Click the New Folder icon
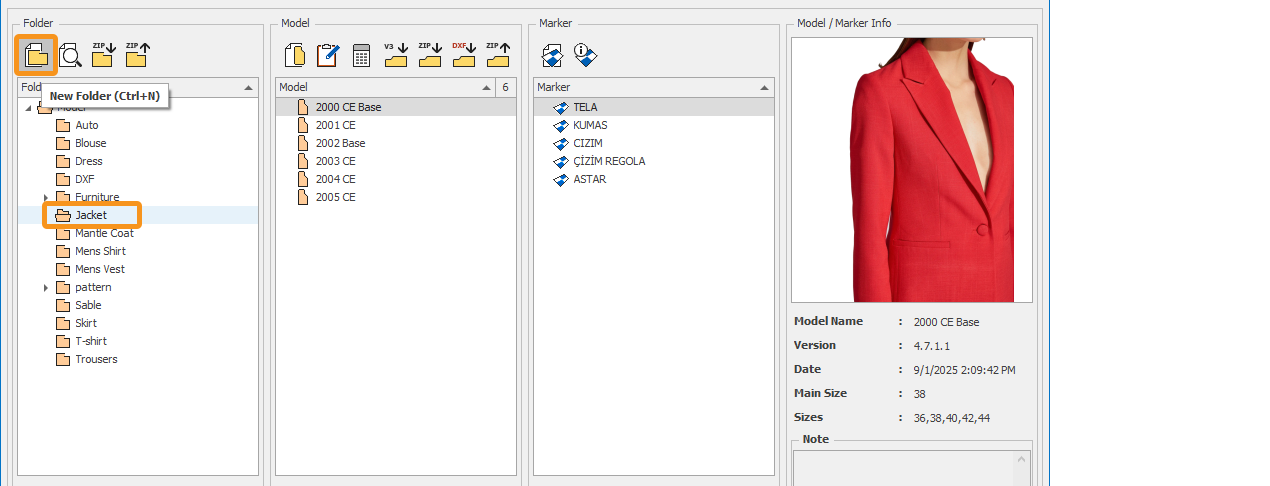 tap(36, 56)
